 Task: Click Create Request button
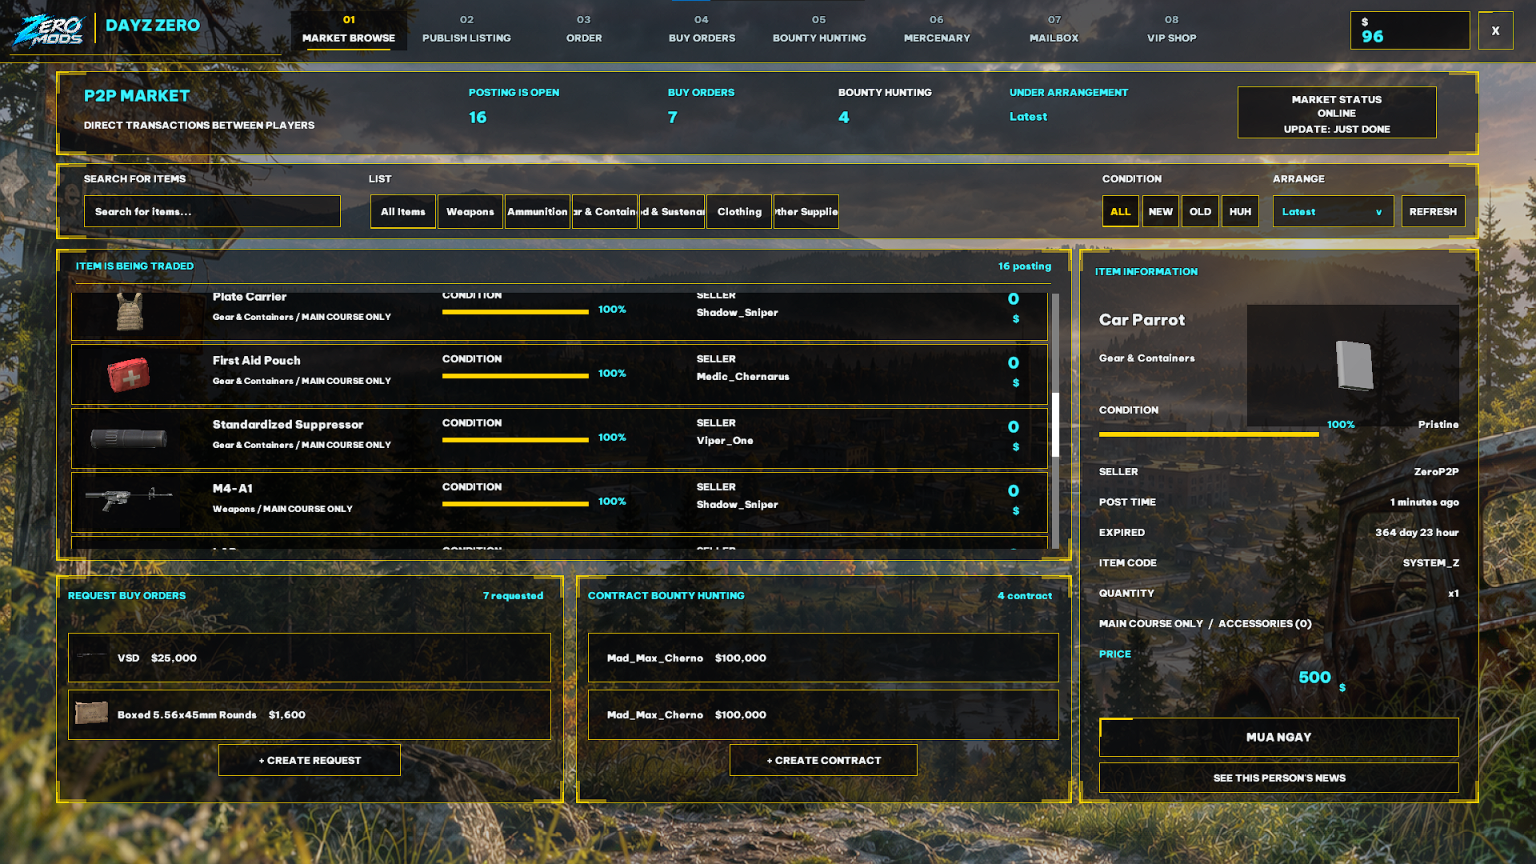point(309,760)
